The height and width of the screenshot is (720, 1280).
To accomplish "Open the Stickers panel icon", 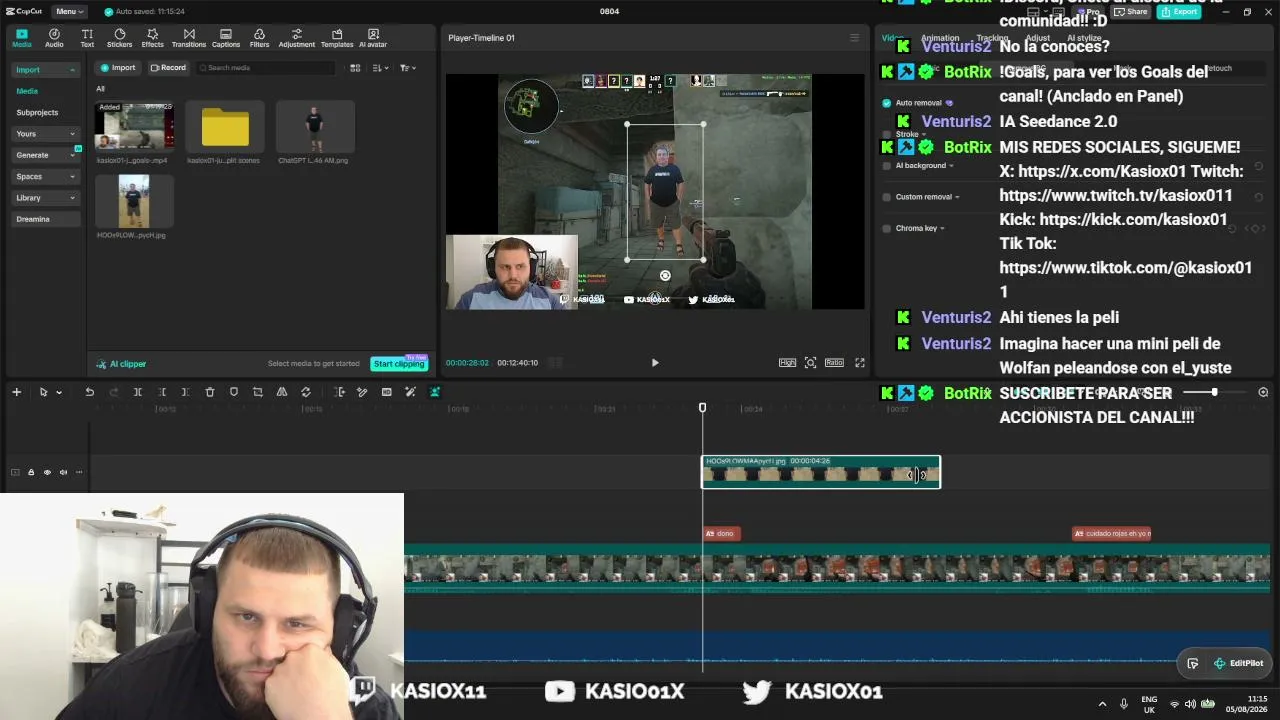I will tap(119, 38).
